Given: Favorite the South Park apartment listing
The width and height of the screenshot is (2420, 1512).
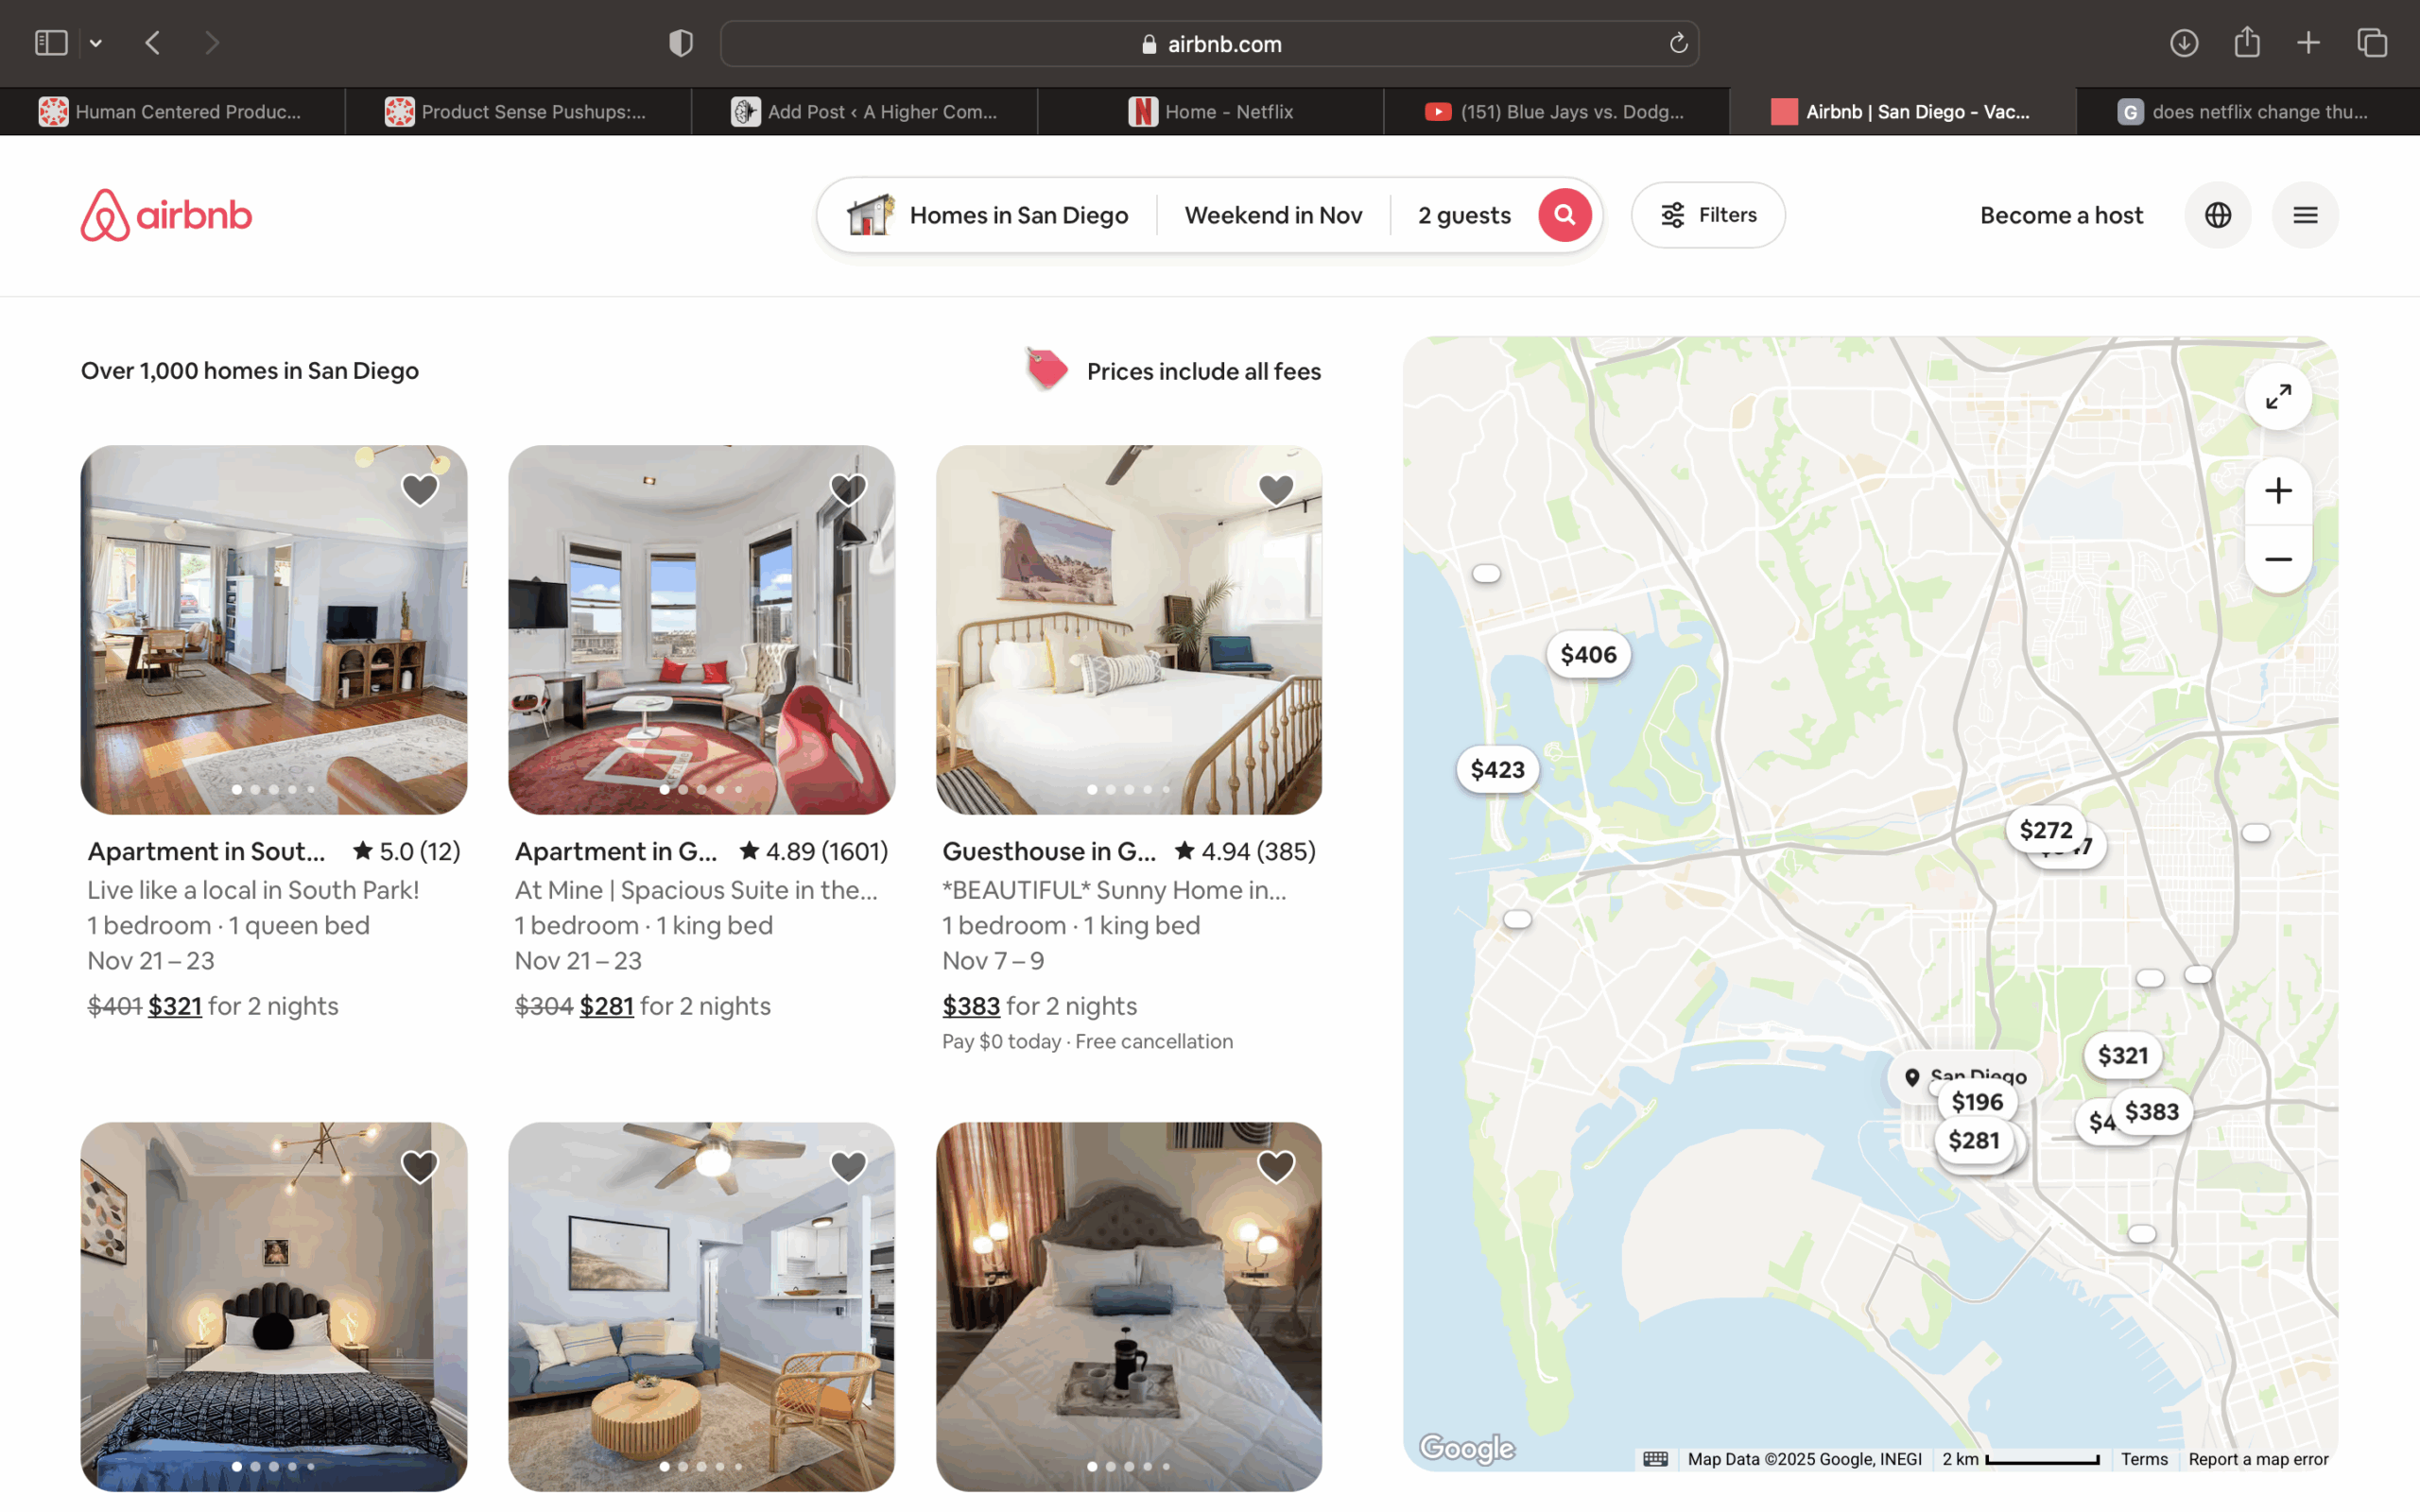Looking at the screenshot, I should pyautogui.click(x=420, y=490).
